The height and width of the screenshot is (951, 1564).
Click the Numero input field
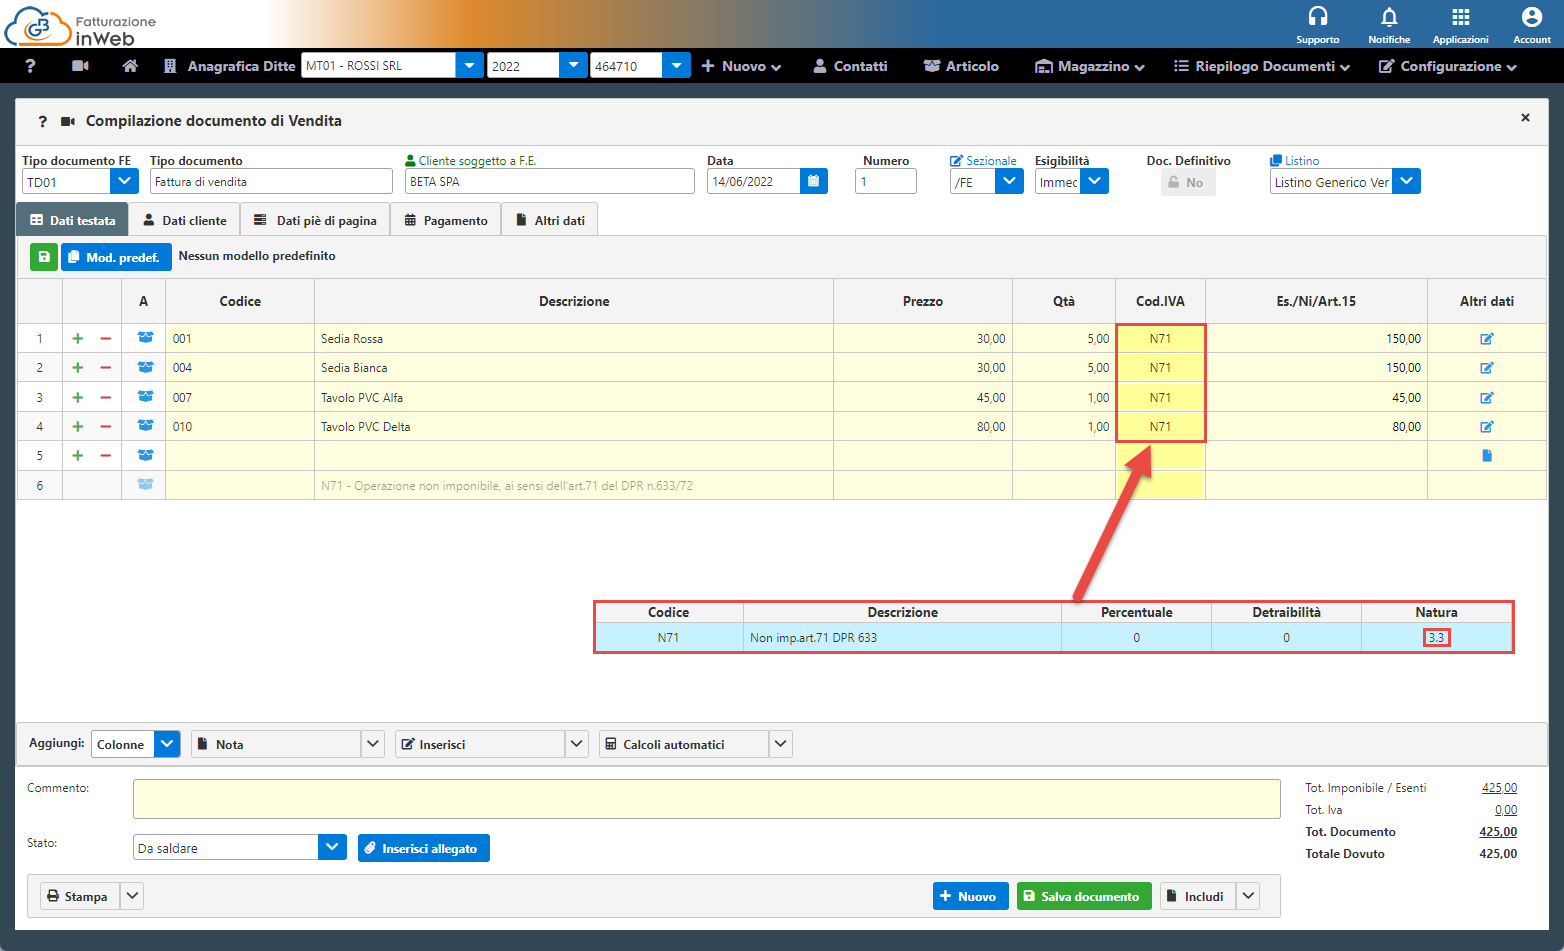tap(886, 181)
